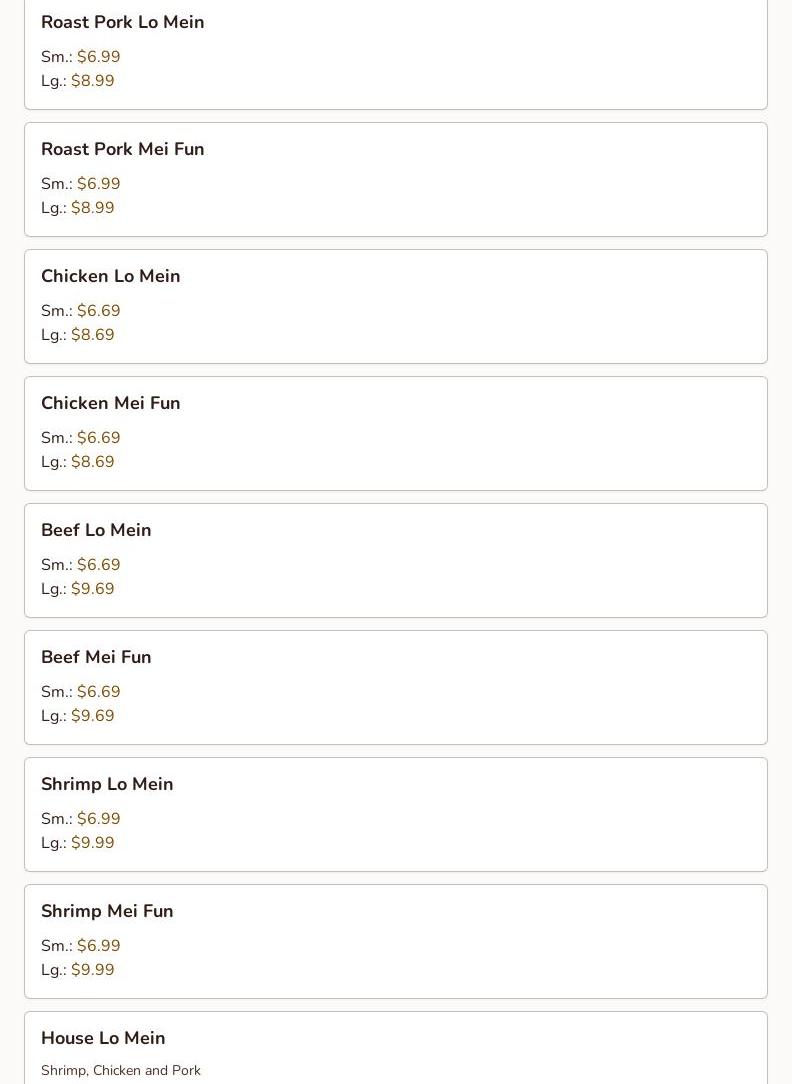
Task: Choose small $6.69 Beef Mei Fun price
Action: click(98, 692)
